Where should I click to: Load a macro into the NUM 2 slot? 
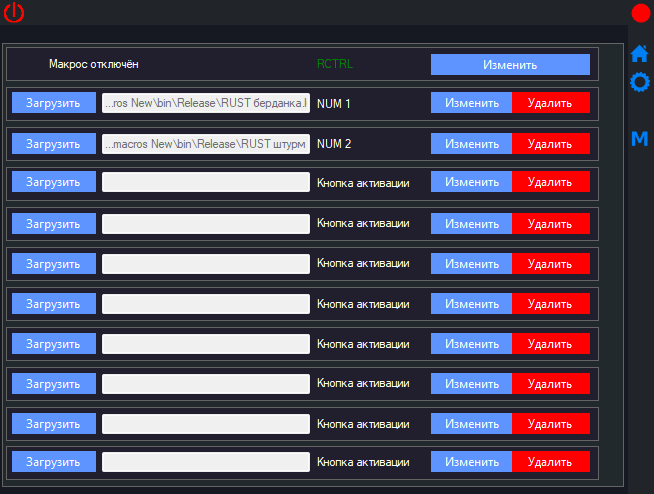click(x=54, y=144)
